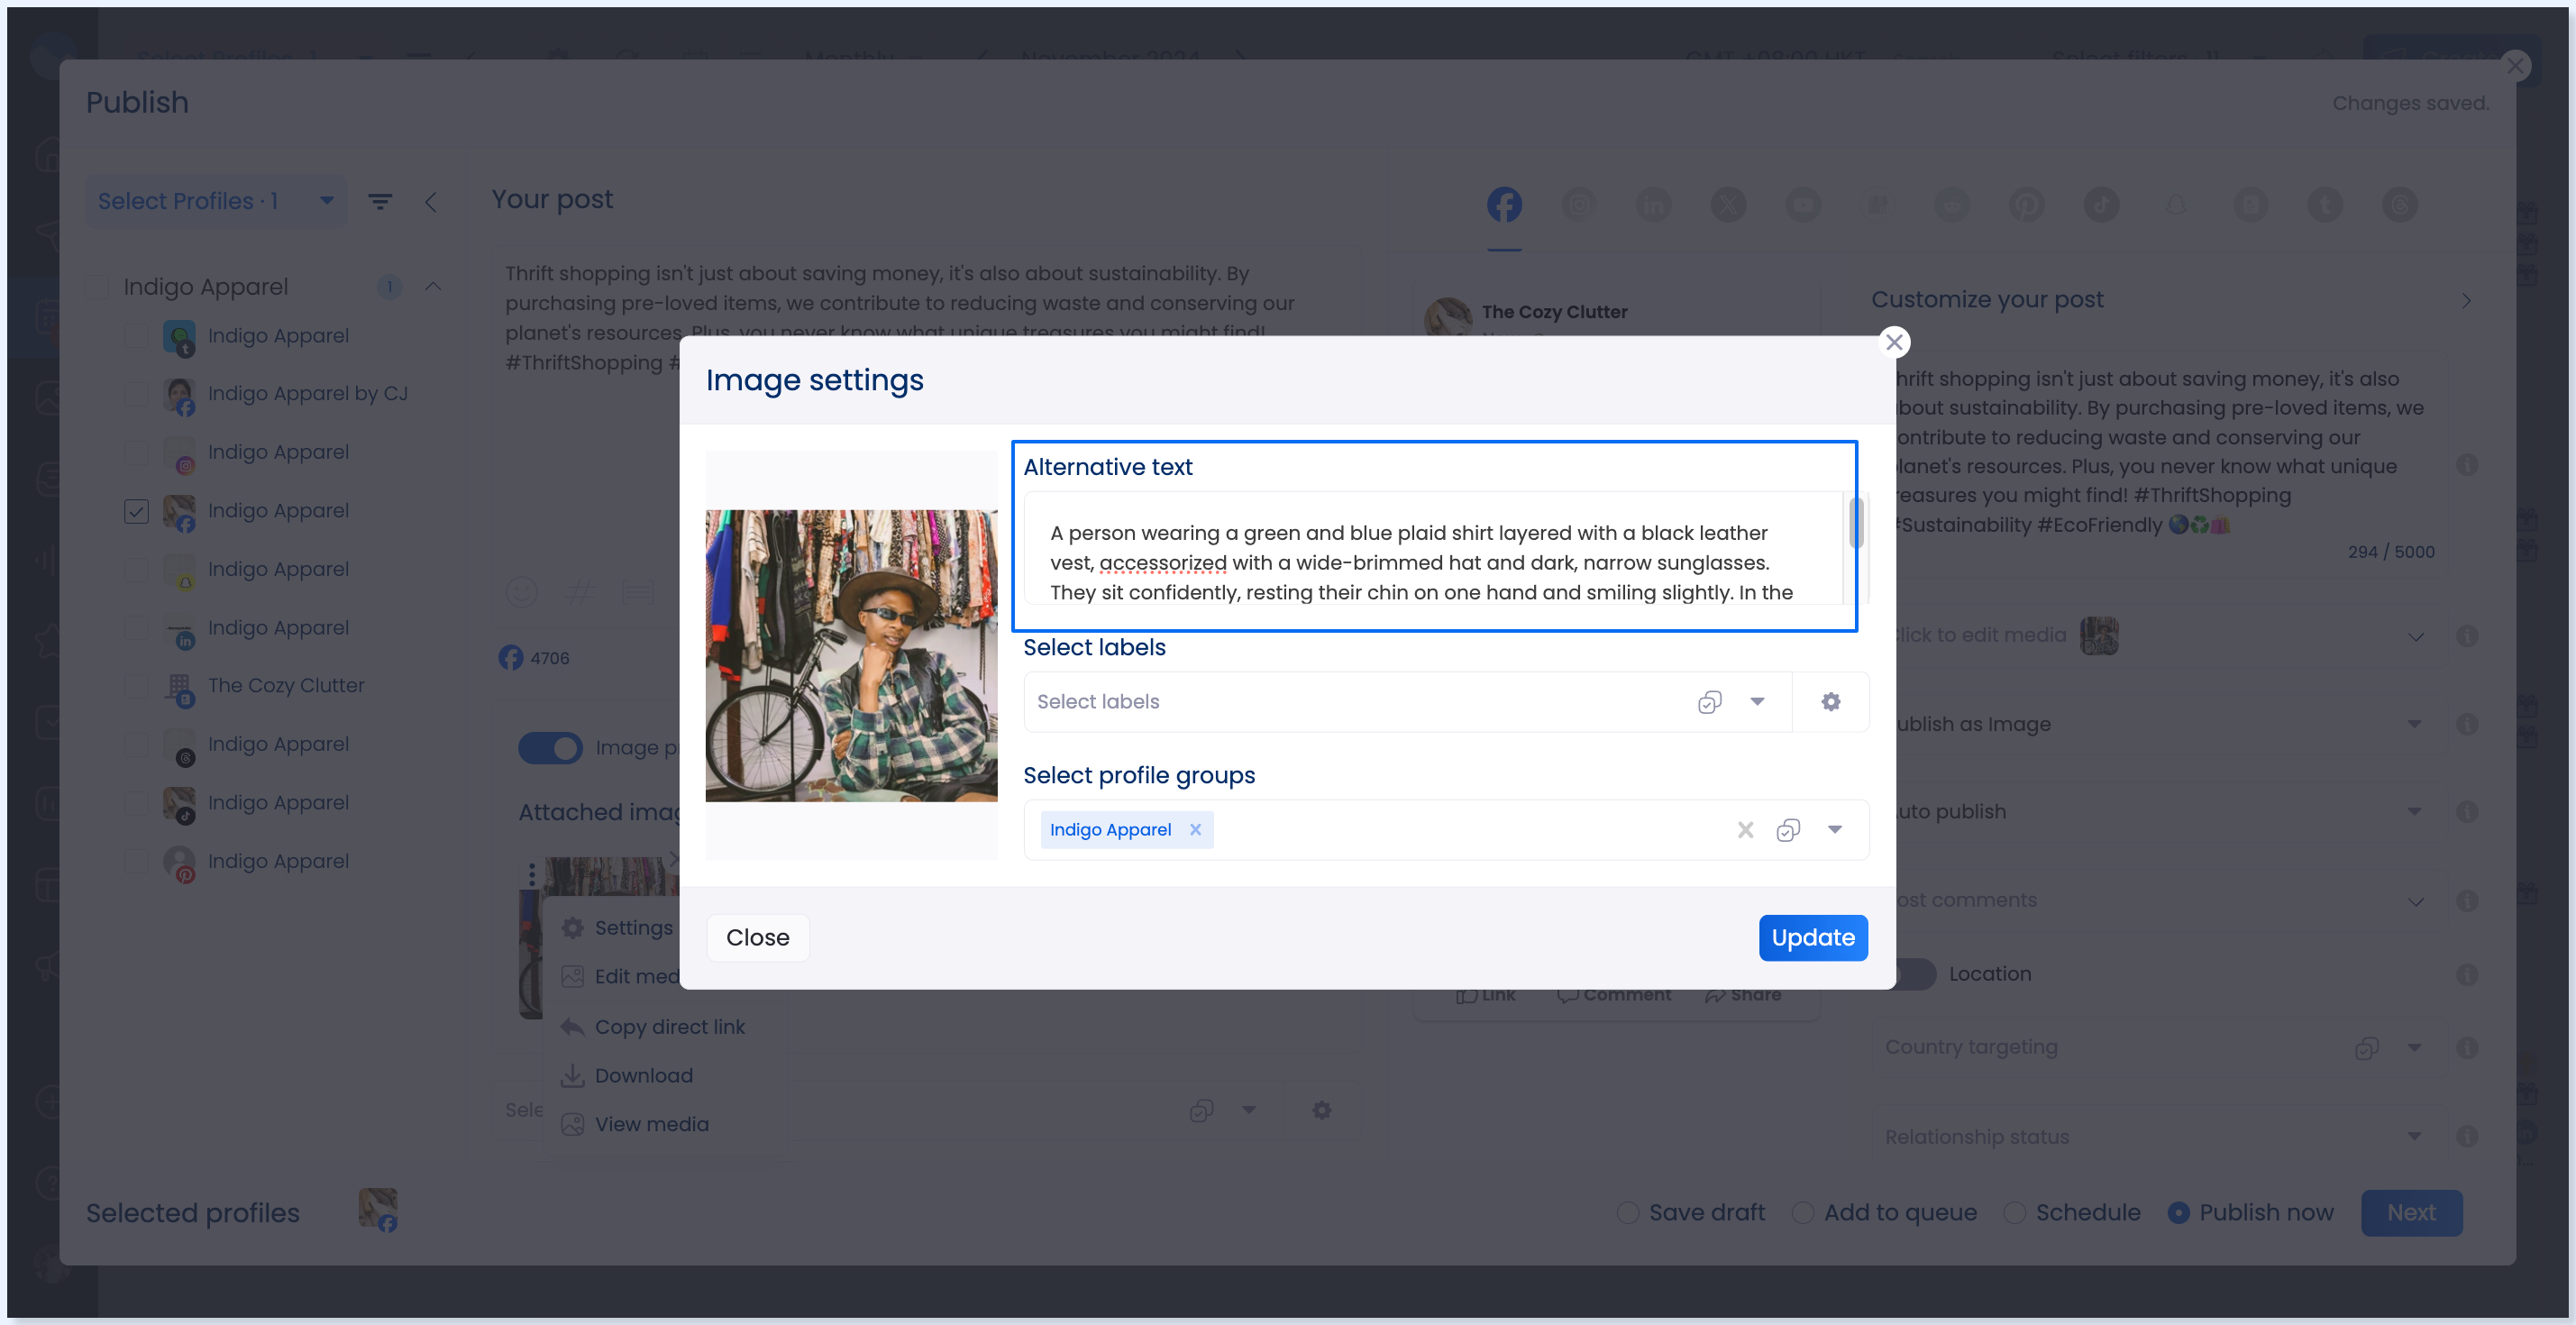Toggle the Image post switch

tap(550, 748)
